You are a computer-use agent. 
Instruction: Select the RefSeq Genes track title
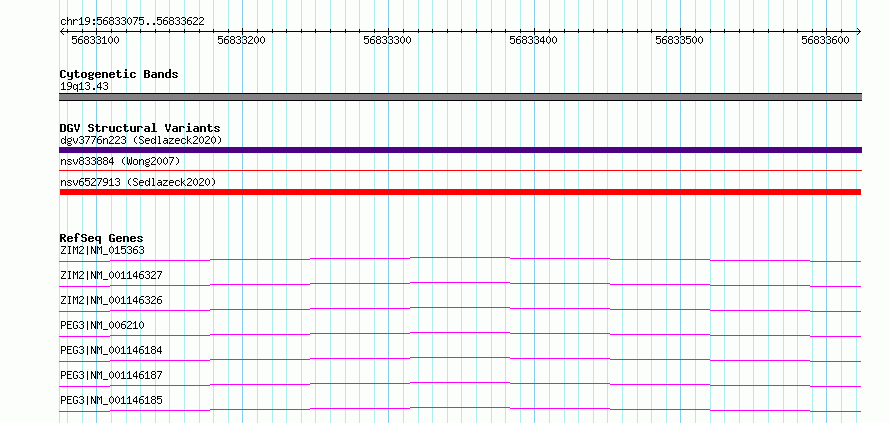pos(102,238)
